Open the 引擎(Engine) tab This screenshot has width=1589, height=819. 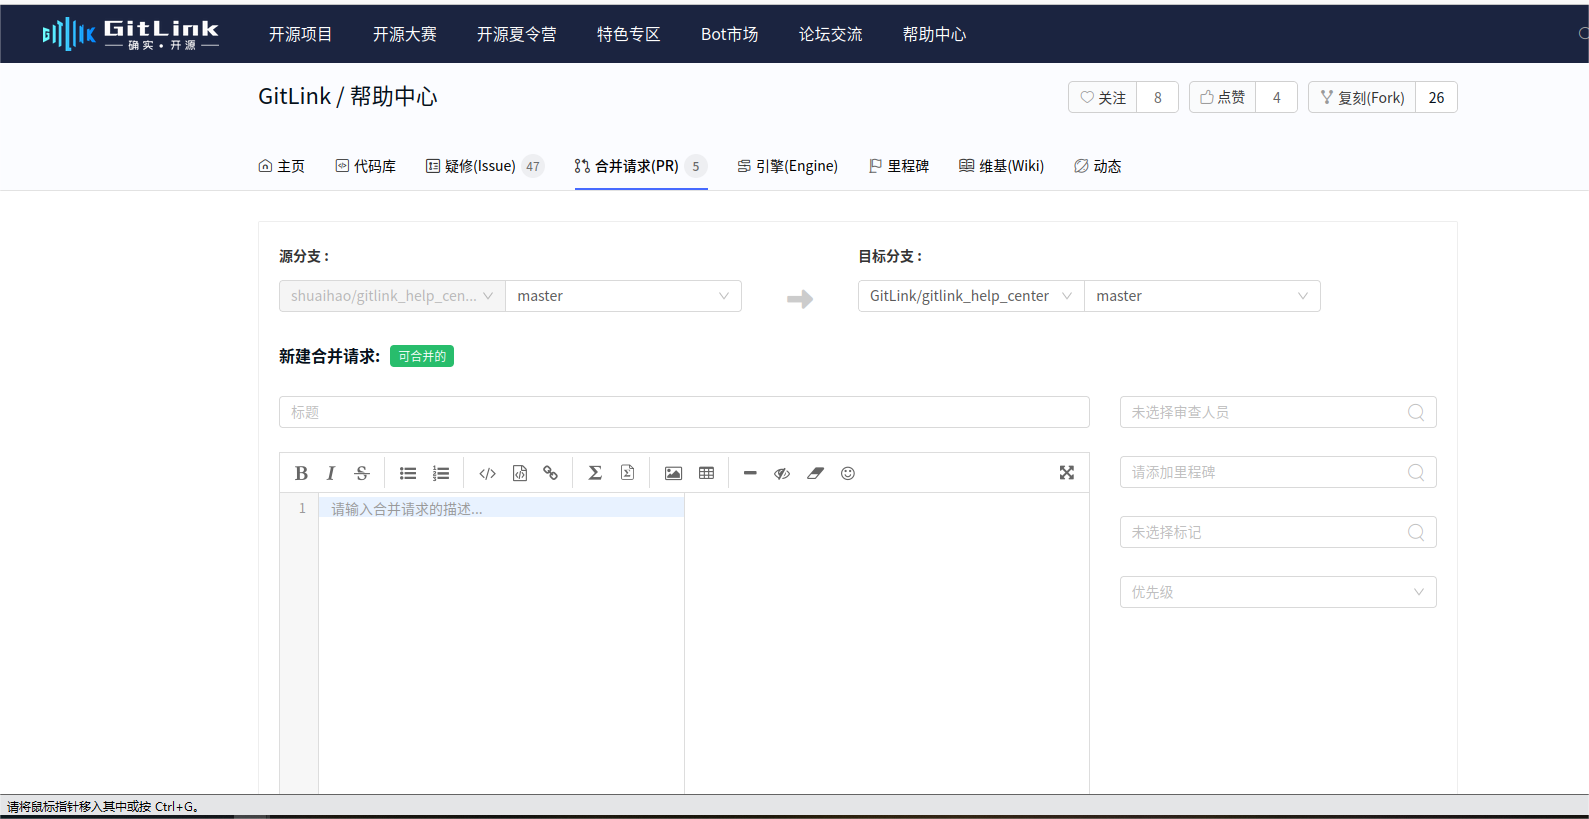[787, 166]
